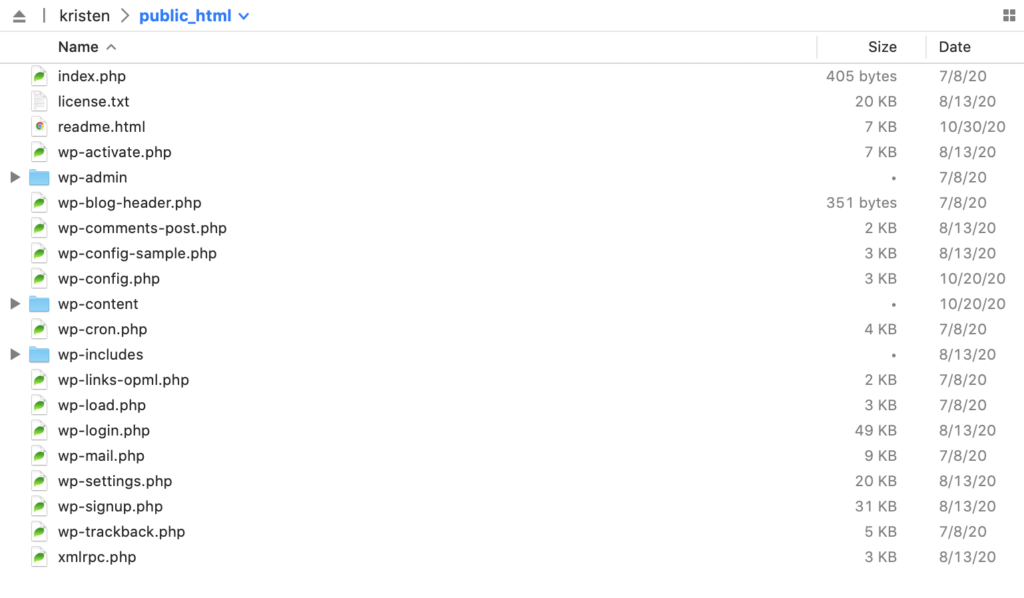This screenshot has width=1024, height=598.
Task: Click the wp-links-opml.php file icon
Action: pos(39,380)
